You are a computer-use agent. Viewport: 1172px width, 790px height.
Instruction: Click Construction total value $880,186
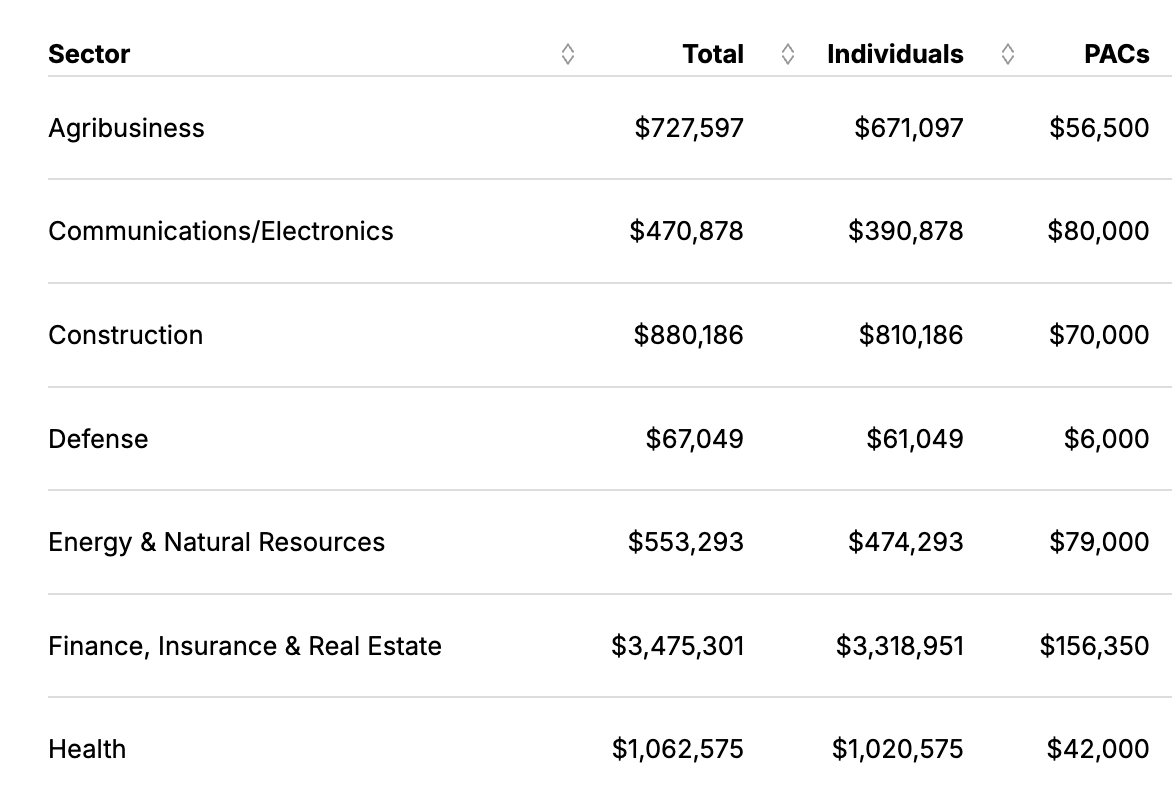689,335
